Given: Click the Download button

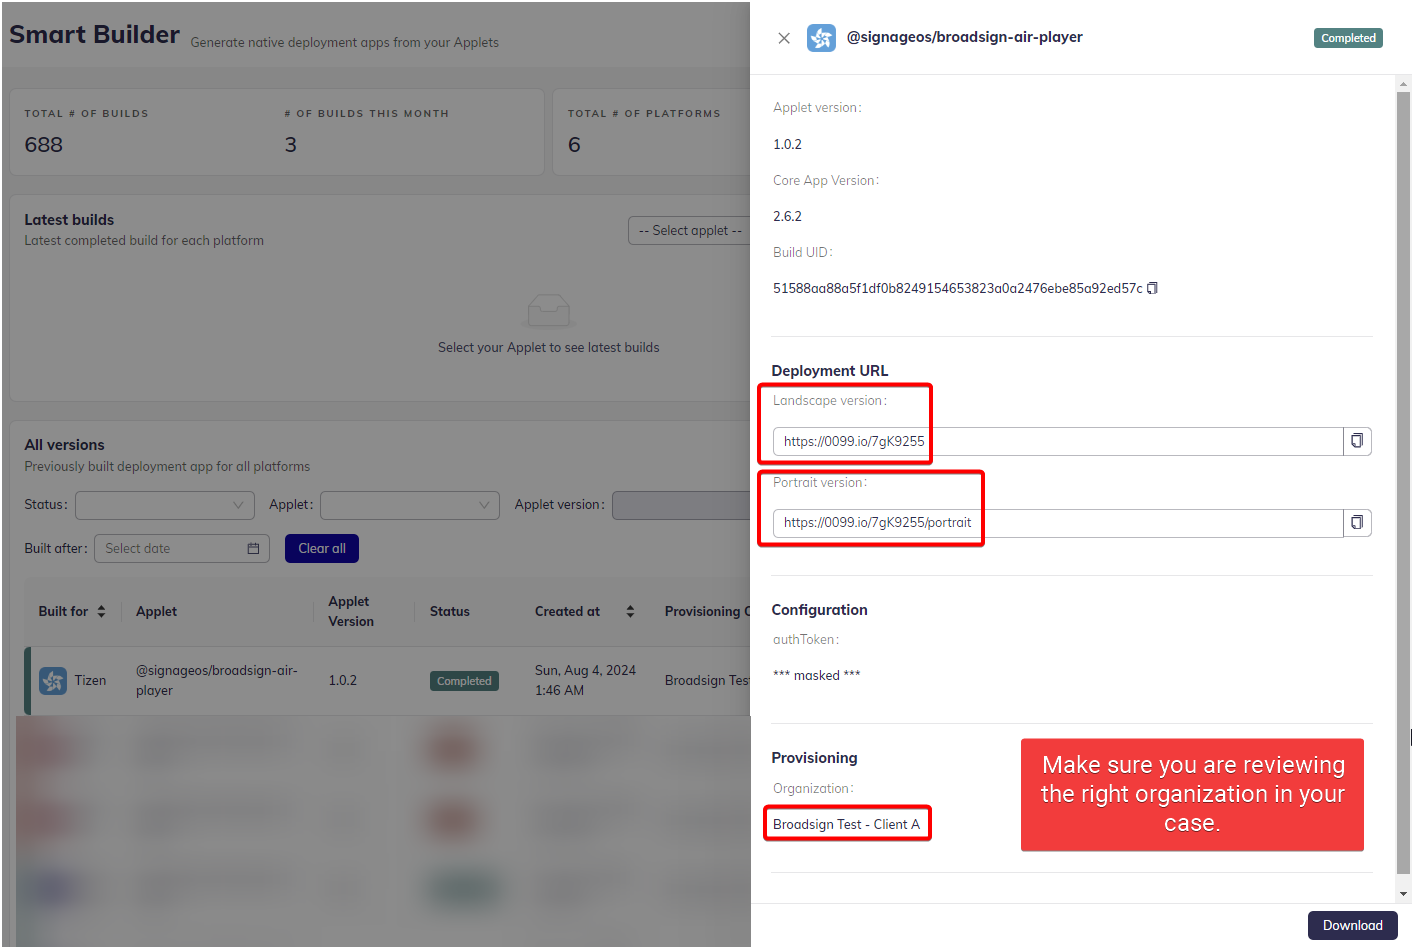Looking at the screenshot, I should (1352, 925).
